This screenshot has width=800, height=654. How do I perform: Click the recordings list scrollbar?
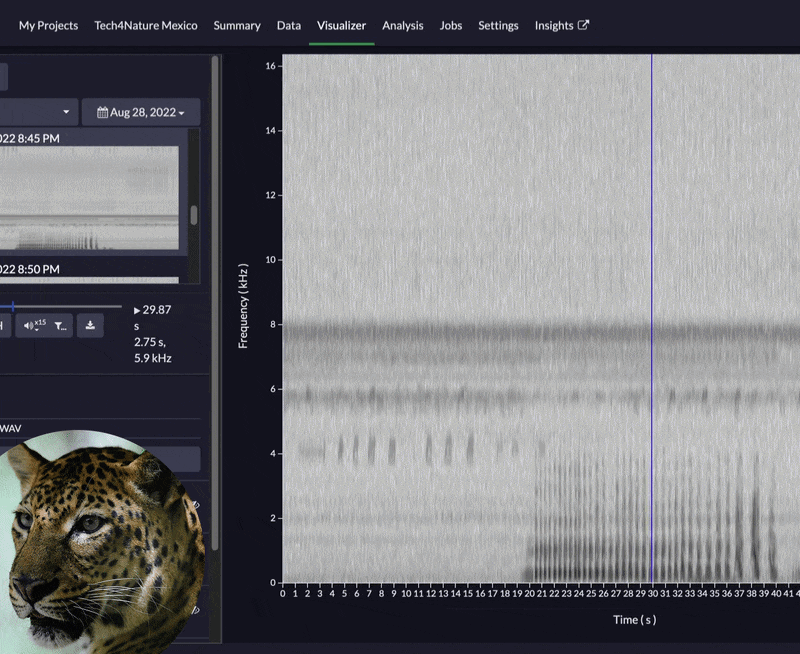coord(193,215)
